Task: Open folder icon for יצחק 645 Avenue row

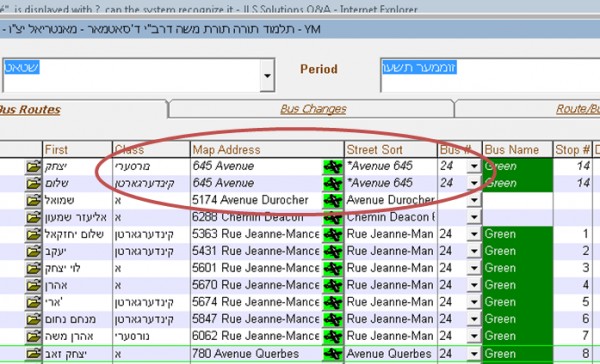Action: (33, 166)
